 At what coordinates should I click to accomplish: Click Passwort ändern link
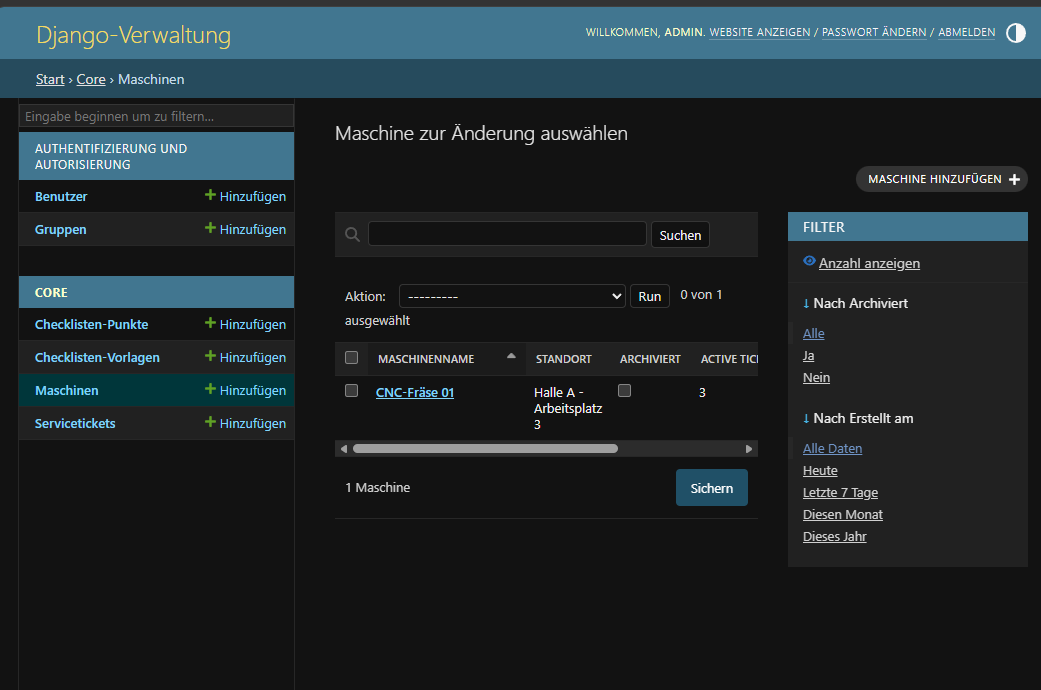pos(874,32)
